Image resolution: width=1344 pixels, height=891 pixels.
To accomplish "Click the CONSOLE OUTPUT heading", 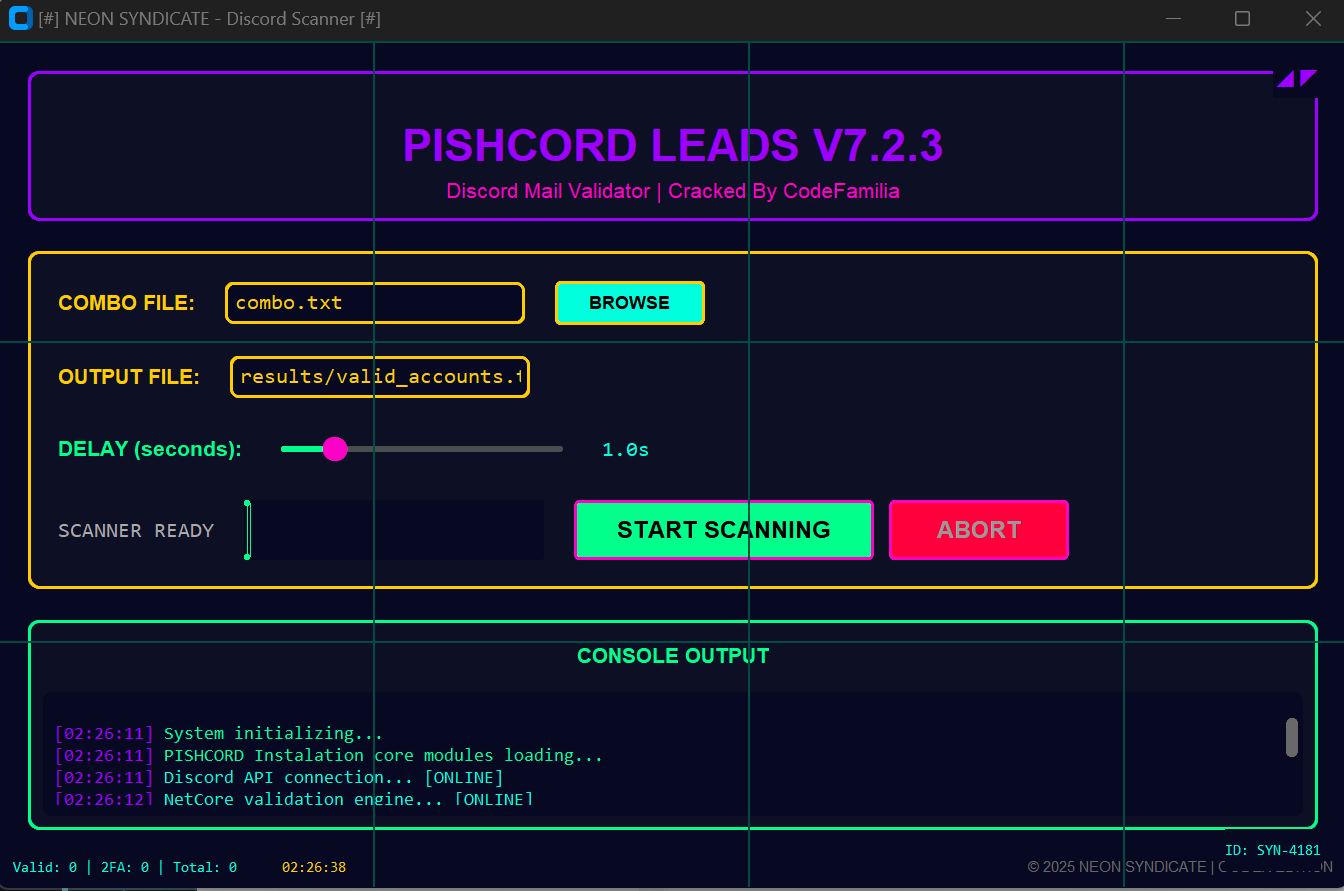I will click(673, 656).
